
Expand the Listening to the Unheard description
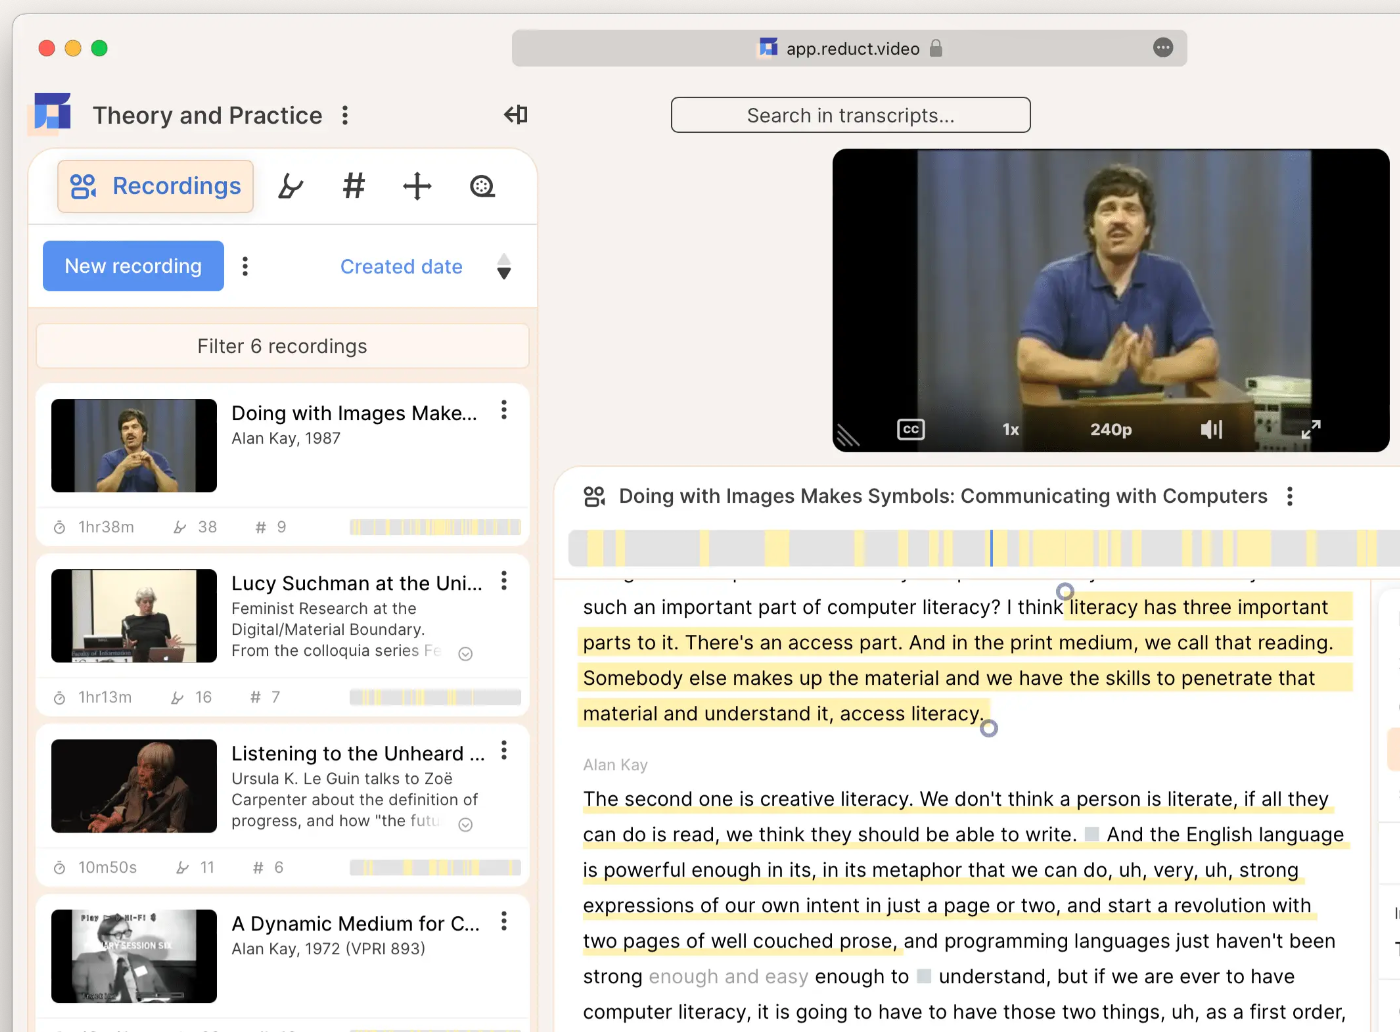click(465, 825)
